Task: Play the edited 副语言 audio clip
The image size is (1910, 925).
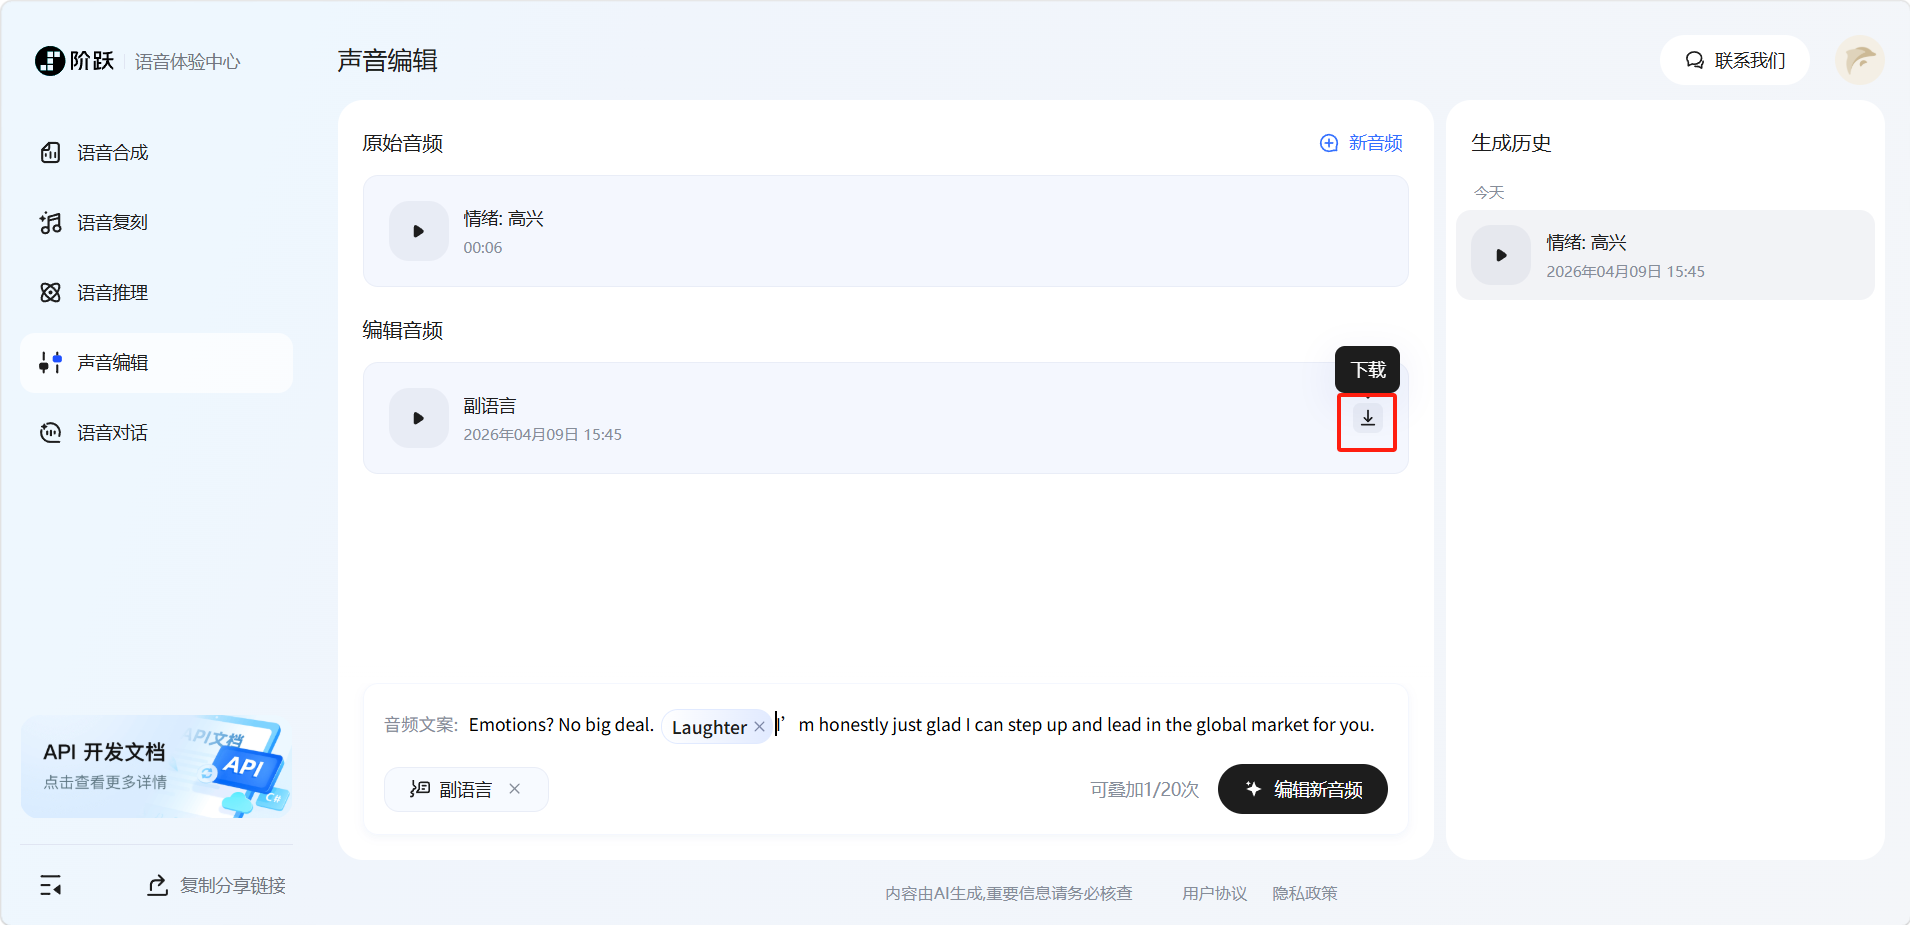Action: click(418, 418)
